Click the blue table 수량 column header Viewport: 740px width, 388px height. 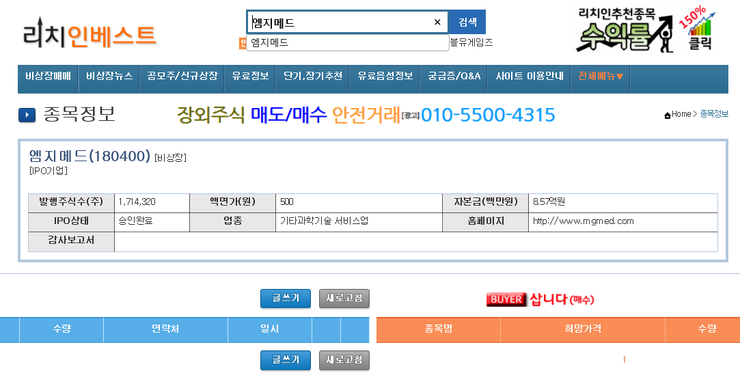(61, 329)
